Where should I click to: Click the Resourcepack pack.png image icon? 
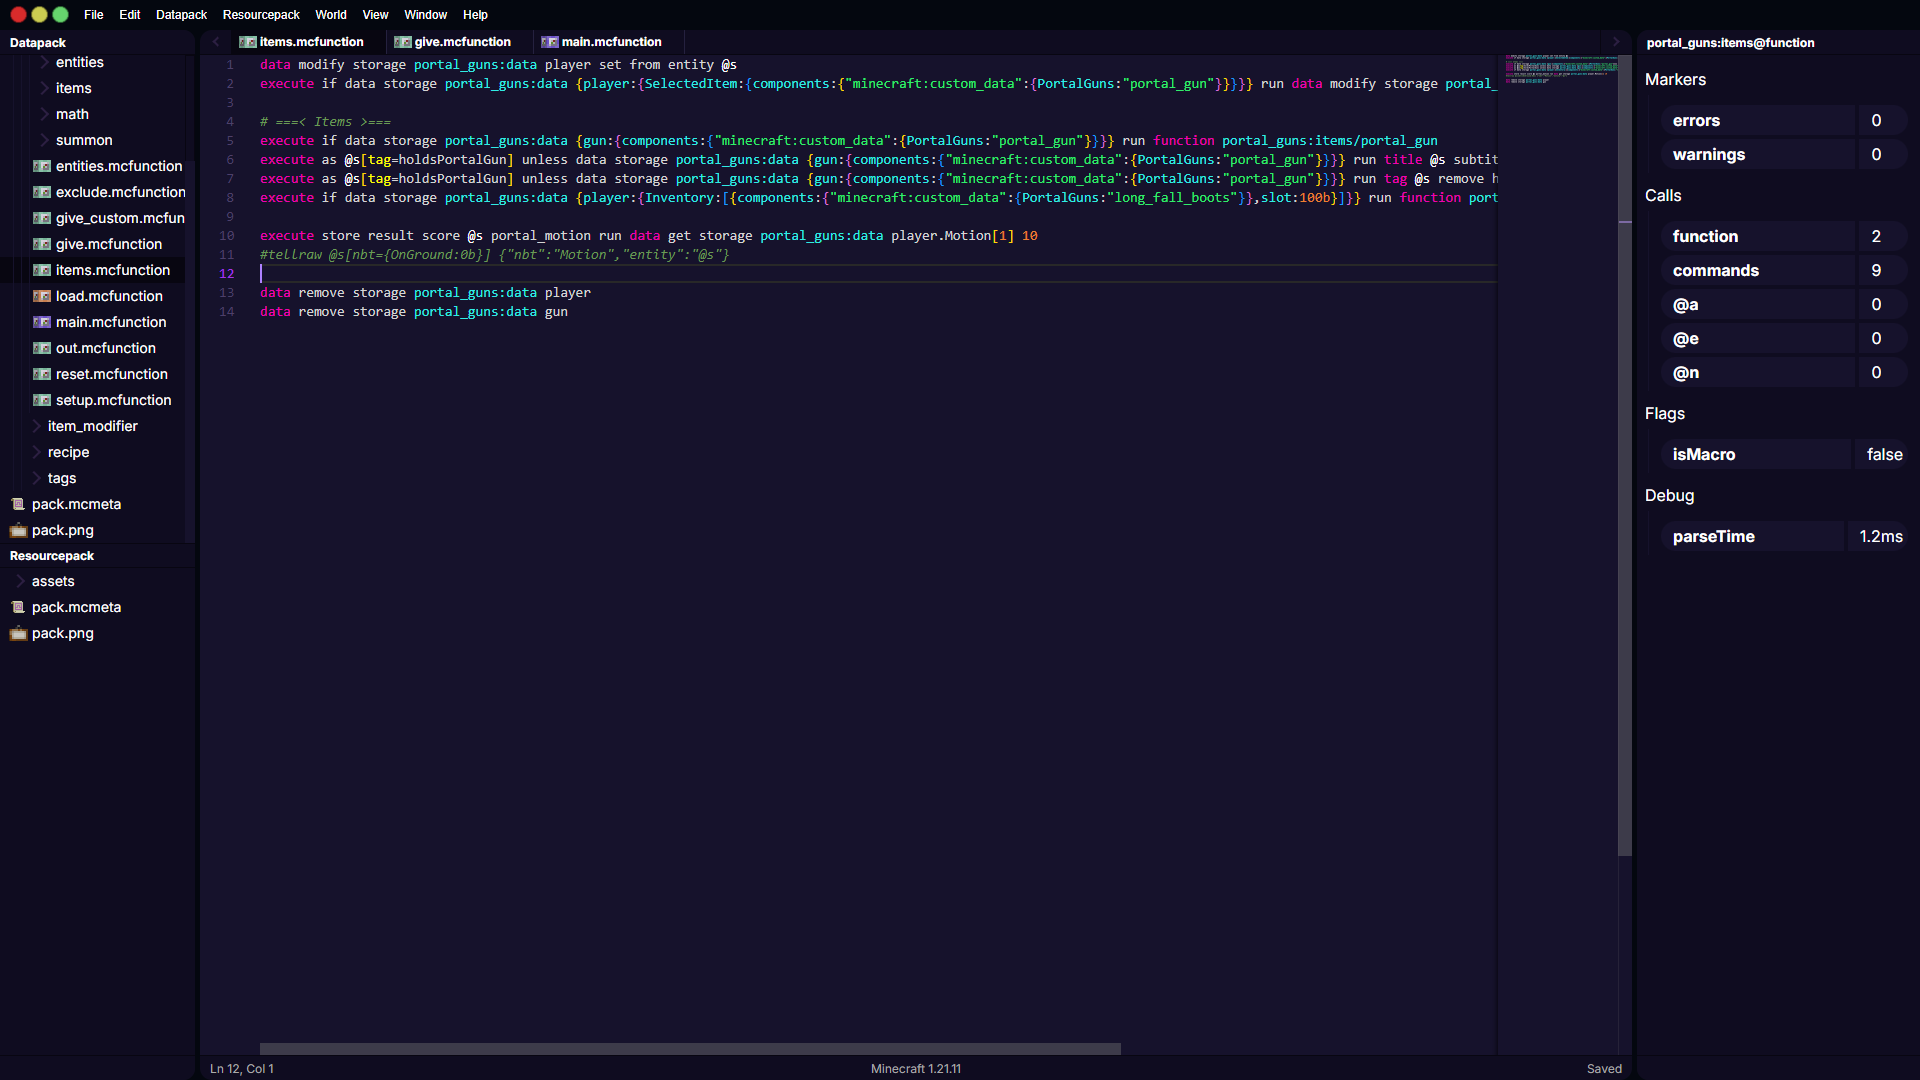point(18,633)
